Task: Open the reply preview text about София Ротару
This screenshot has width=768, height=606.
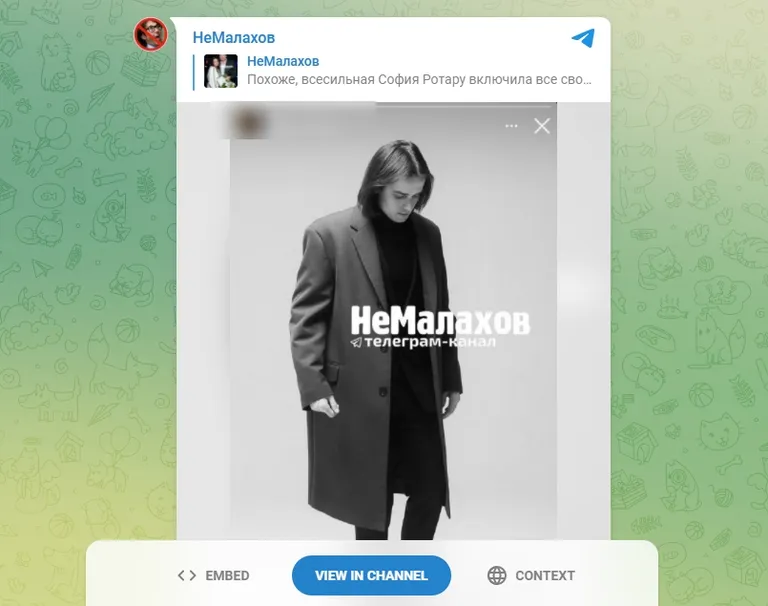Action: (x=419, y=79)
